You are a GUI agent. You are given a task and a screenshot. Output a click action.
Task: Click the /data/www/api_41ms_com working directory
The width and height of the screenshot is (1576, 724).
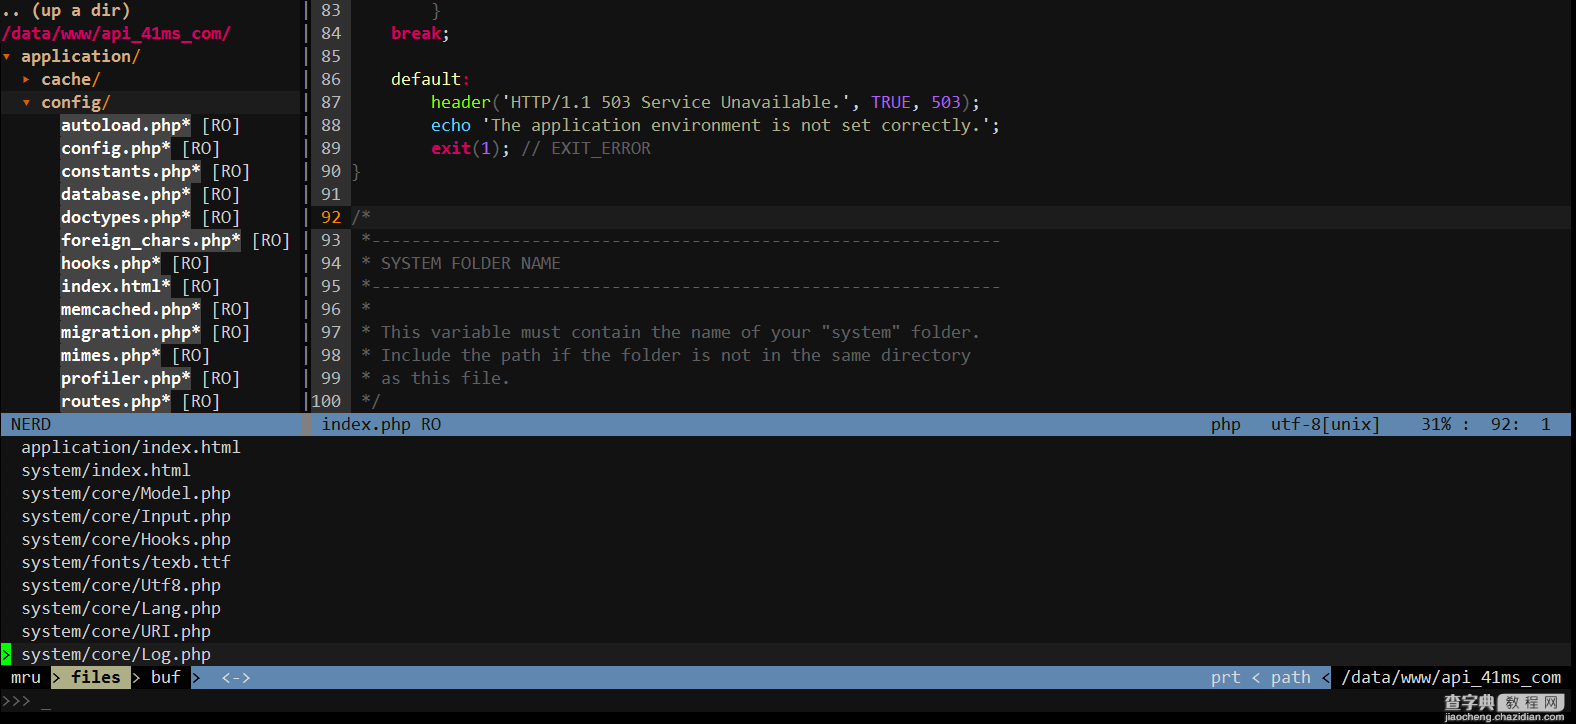[1451, 678]
